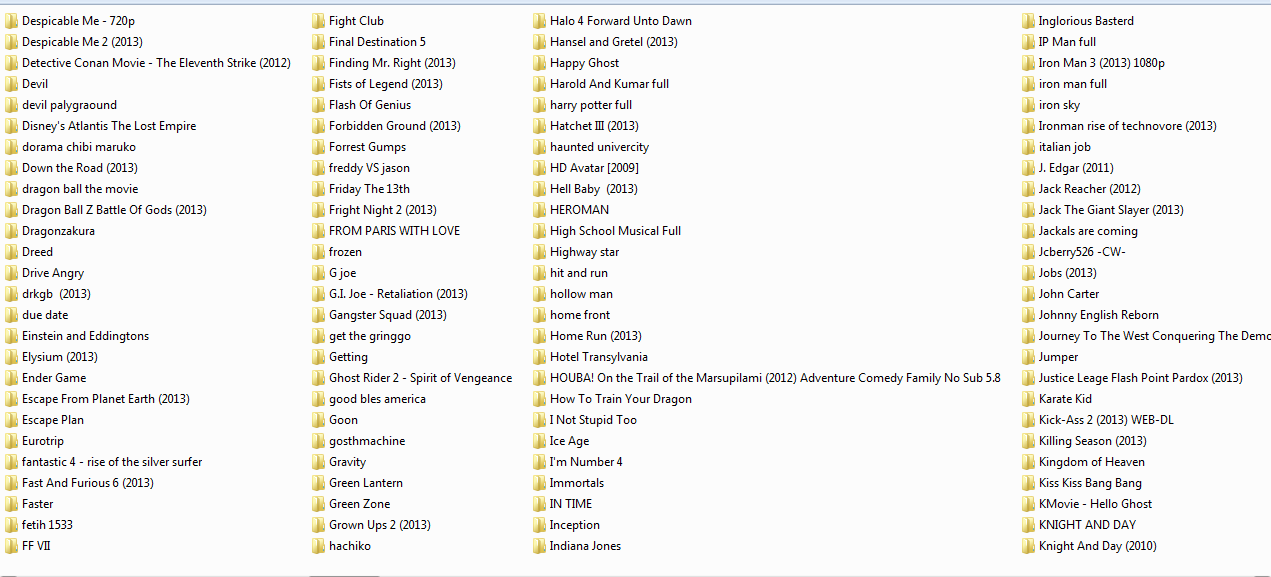Select the Dragonzakura folder icon

[11, 231]
